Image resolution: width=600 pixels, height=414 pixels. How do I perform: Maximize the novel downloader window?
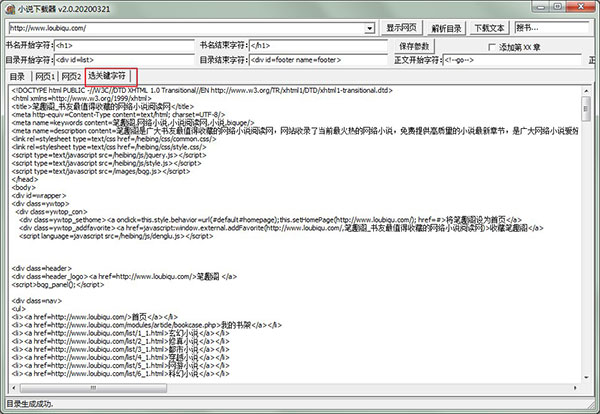pyautogui.click(x=558, y=7)
